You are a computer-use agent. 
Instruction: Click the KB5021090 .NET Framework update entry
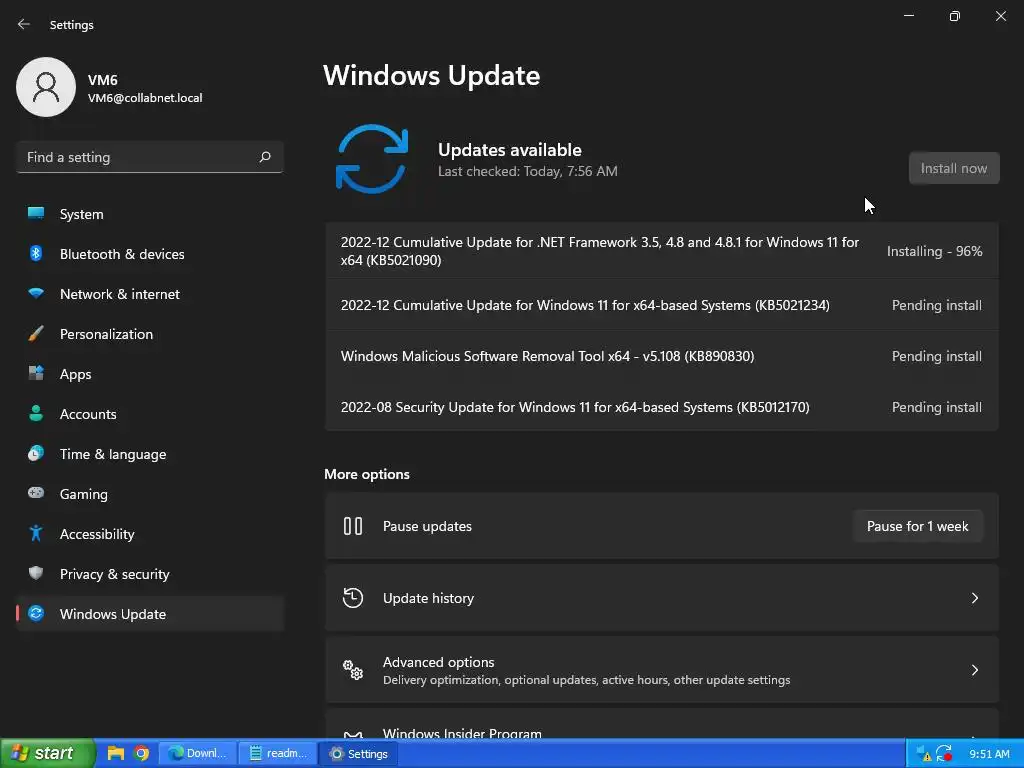point(662,251)
